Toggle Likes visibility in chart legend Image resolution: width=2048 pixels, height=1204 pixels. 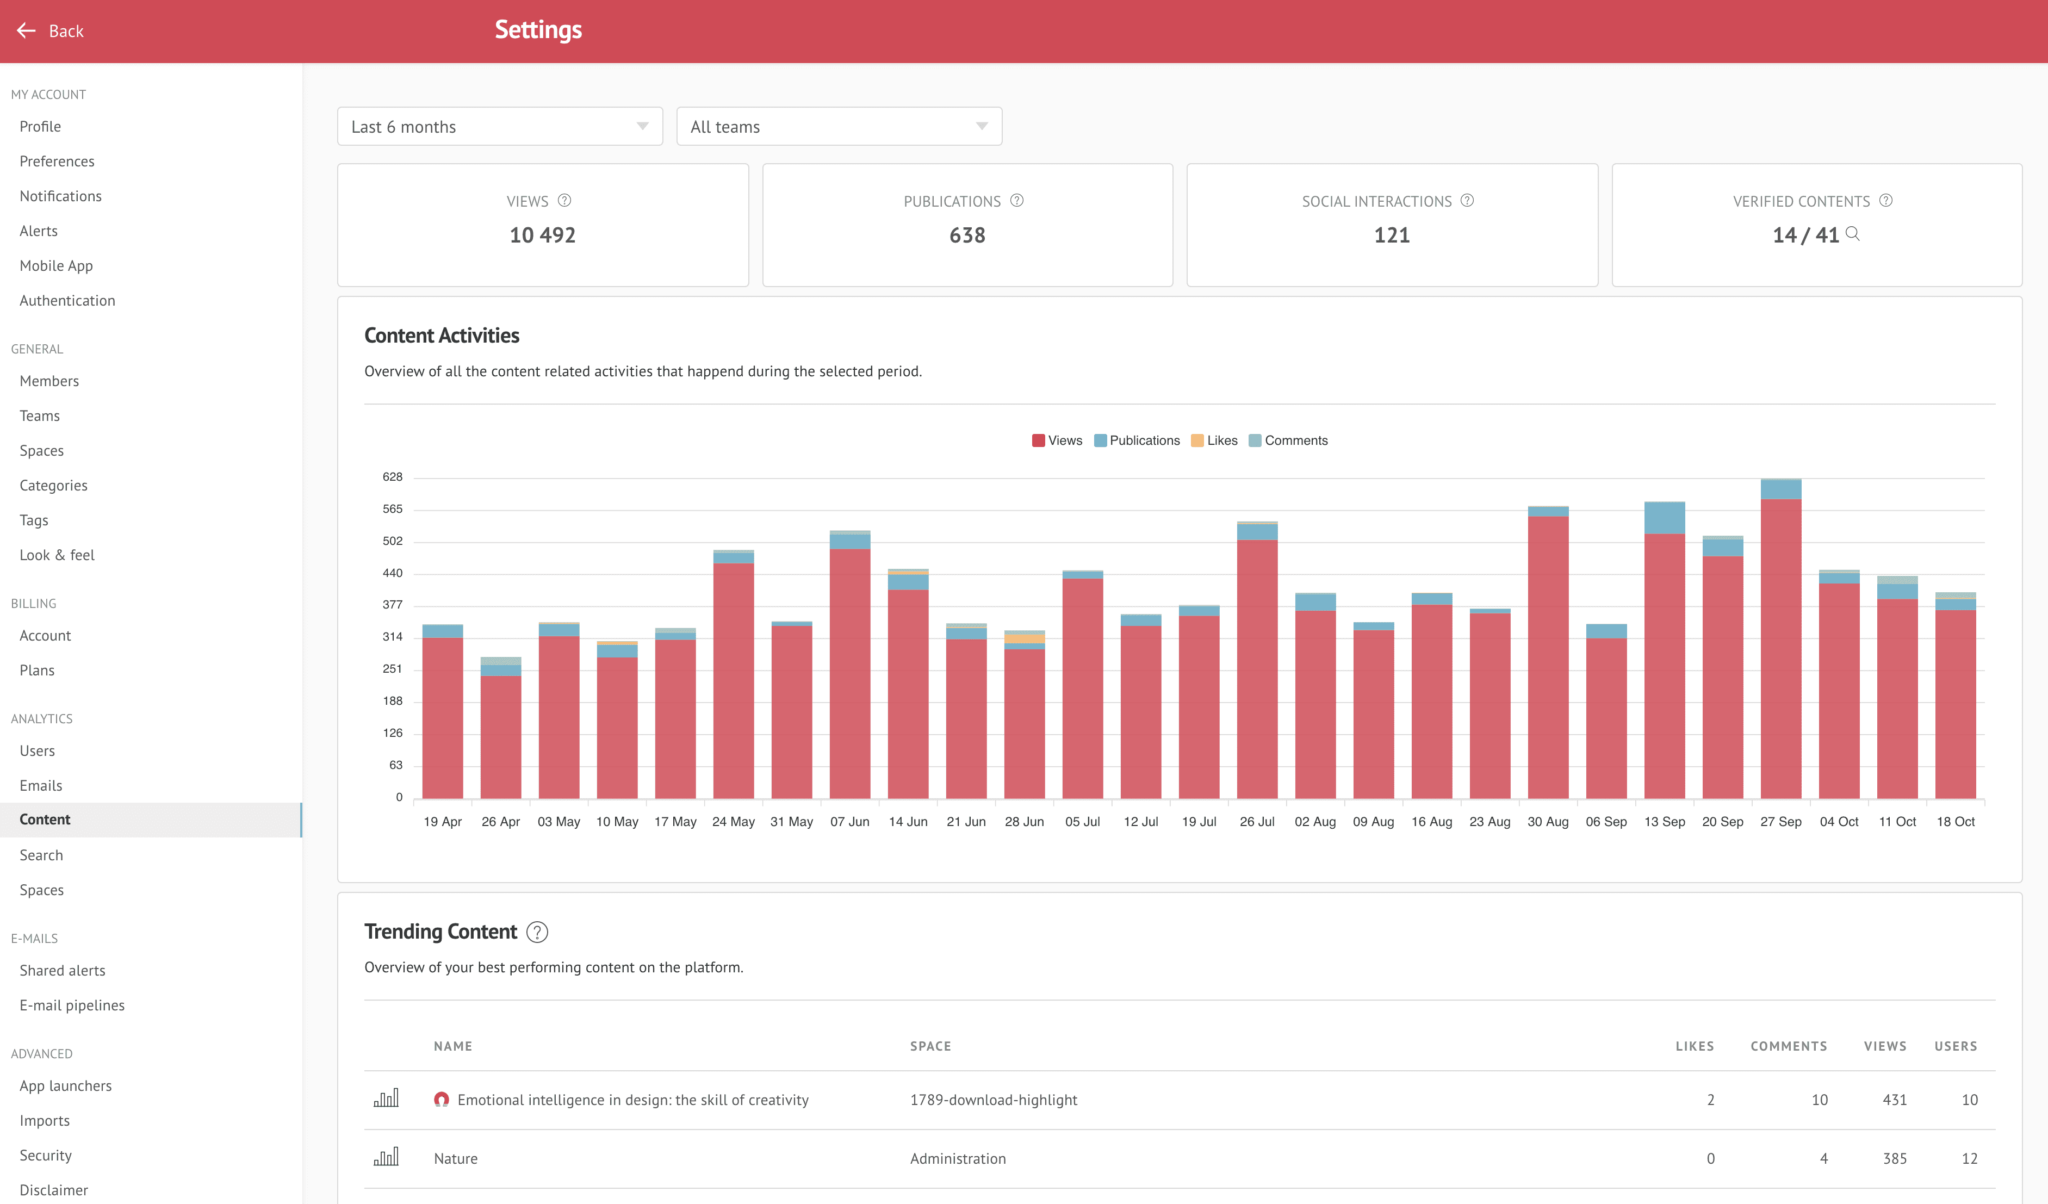click(x=1214, y=440)
